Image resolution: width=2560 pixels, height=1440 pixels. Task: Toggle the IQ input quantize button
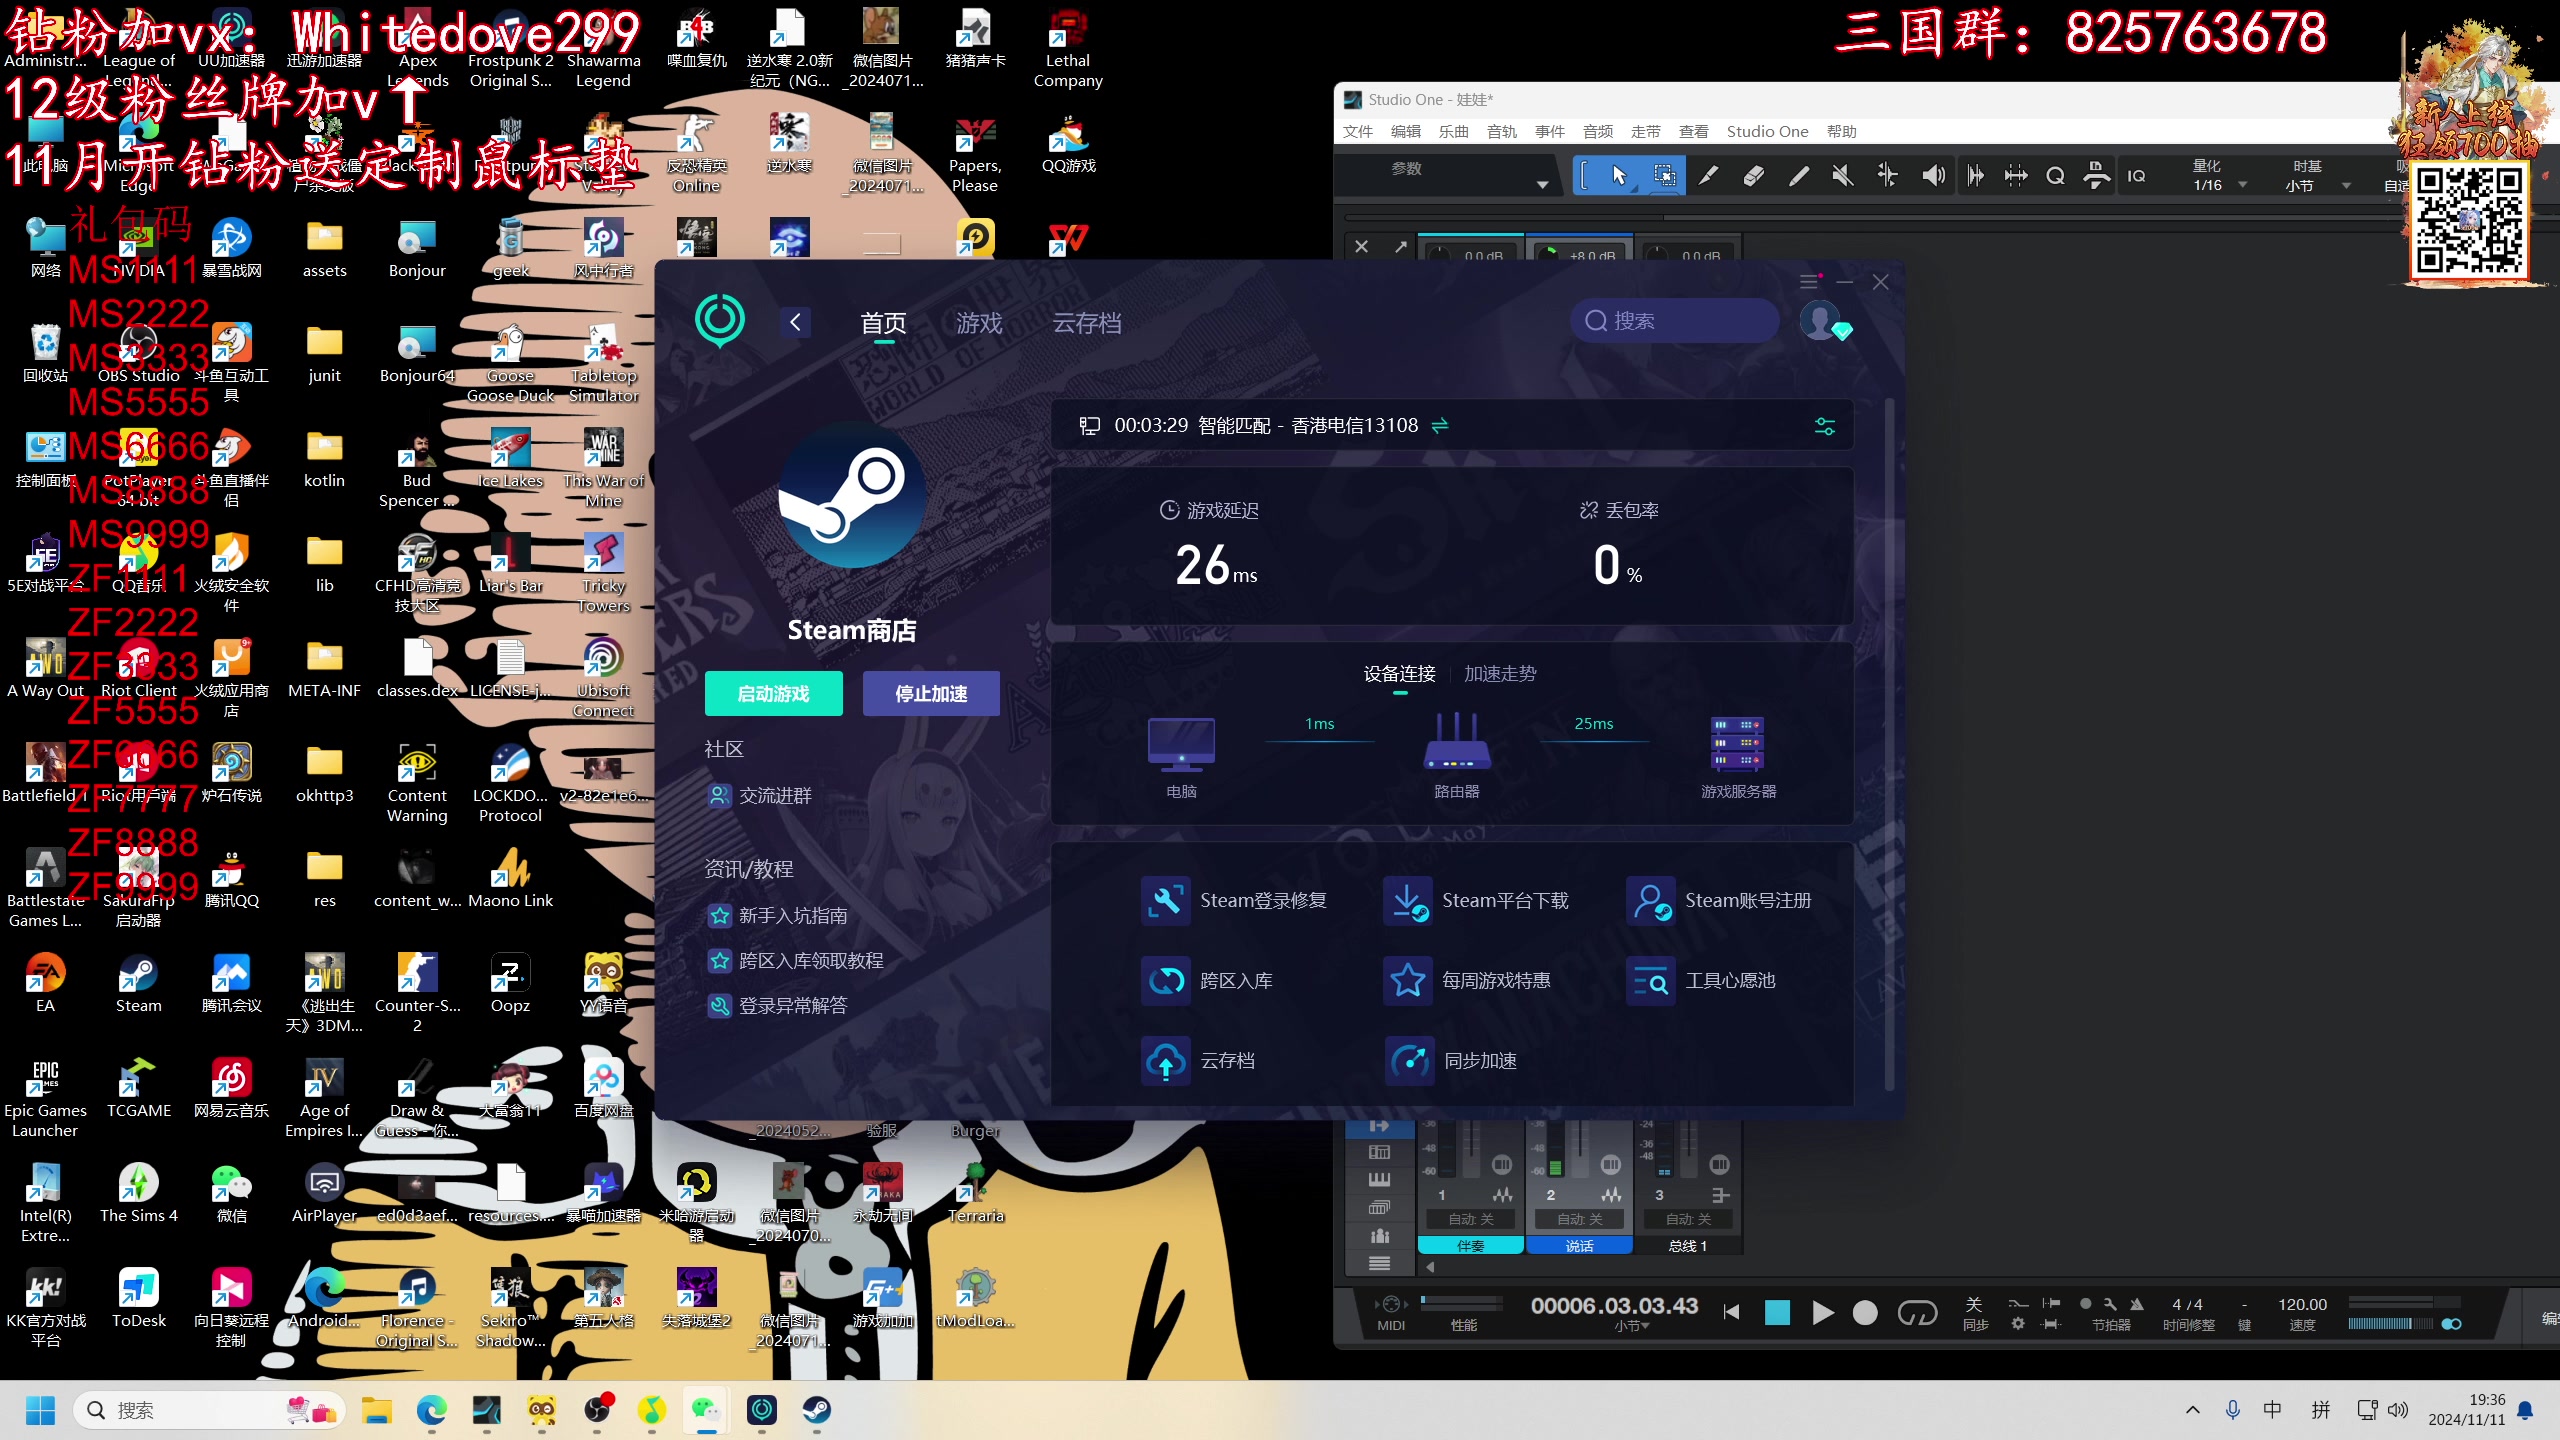point(2137,176)
